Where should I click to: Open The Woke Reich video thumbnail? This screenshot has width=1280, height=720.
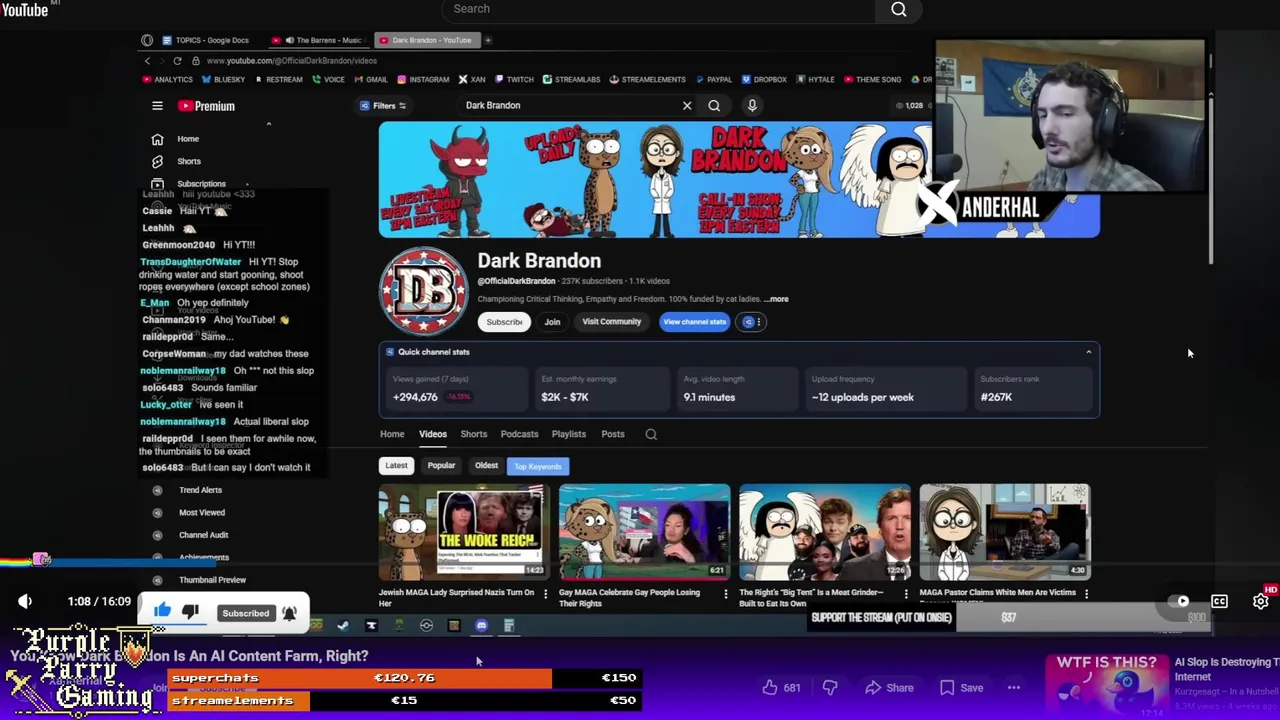click(x=464, y=532)
